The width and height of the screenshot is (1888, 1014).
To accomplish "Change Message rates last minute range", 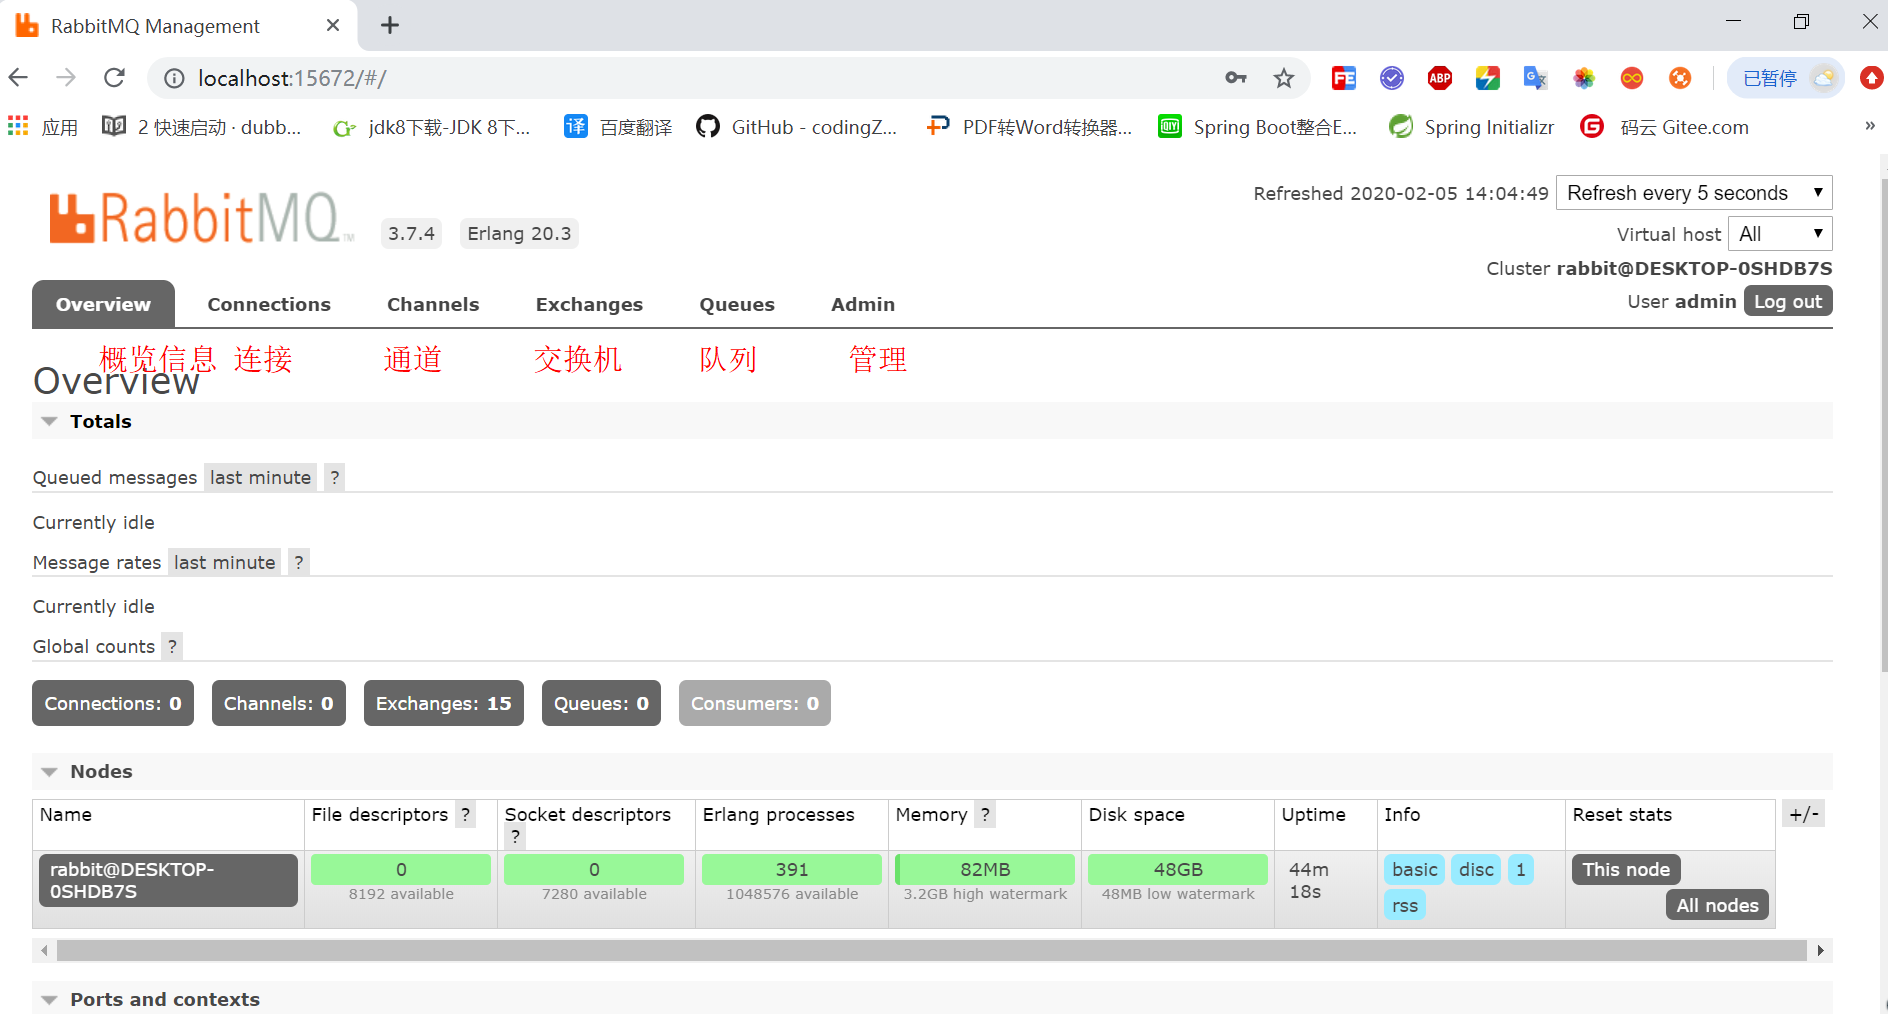I will pyautogui.click(x=224, y=562).
